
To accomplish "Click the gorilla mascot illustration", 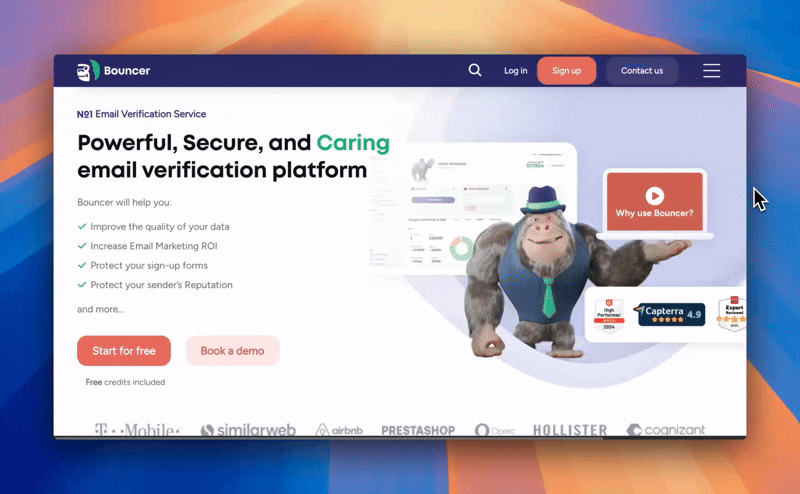I will (548, 273).
